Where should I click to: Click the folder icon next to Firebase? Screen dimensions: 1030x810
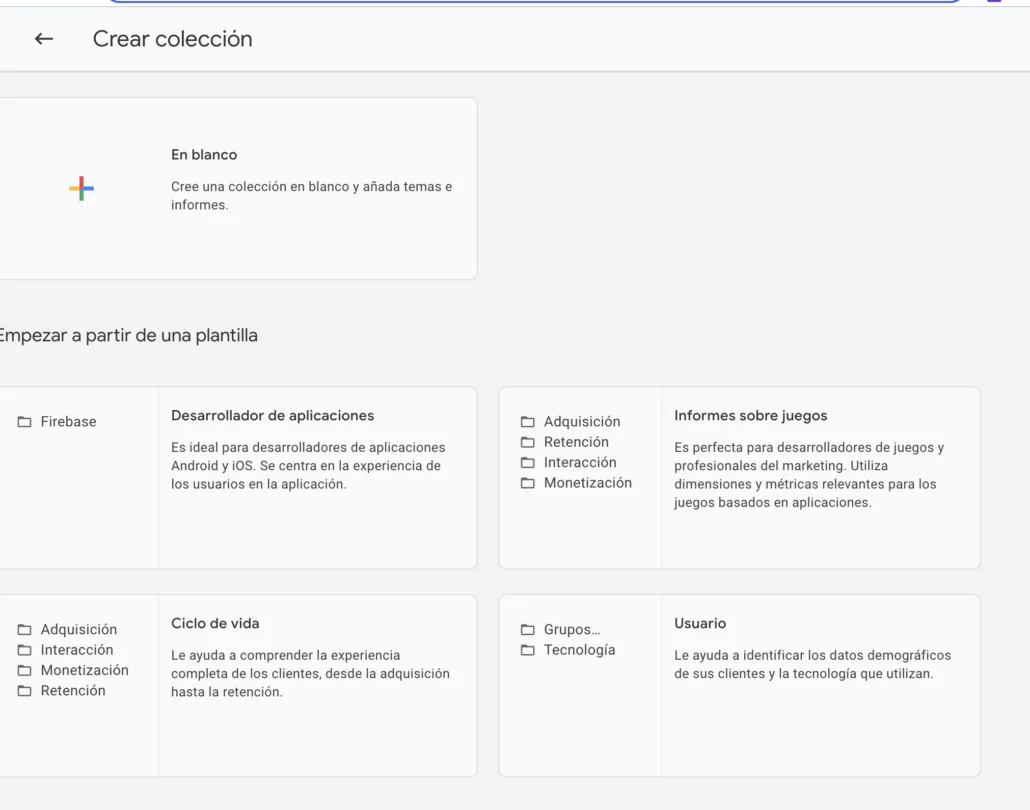[23, 421]
